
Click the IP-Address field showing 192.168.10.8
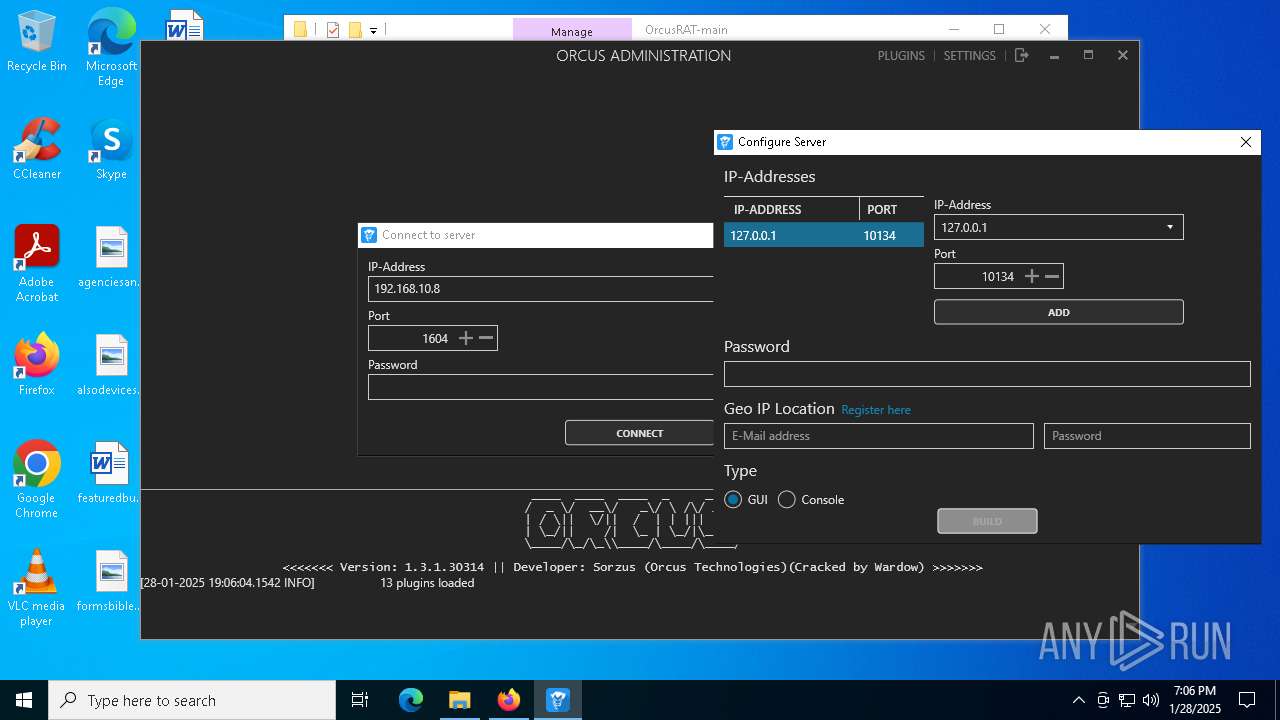coord(540,288)
